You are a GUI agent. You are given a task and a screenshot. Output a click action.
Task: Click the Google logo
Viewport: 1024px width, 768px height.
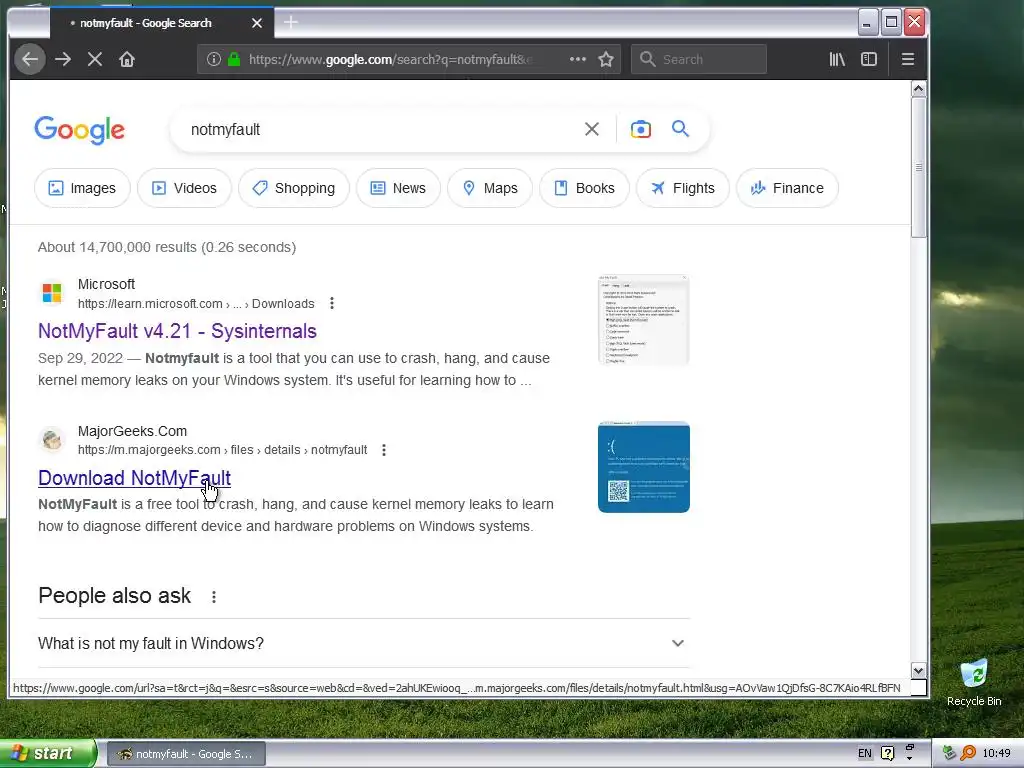(x=79, y=130)
